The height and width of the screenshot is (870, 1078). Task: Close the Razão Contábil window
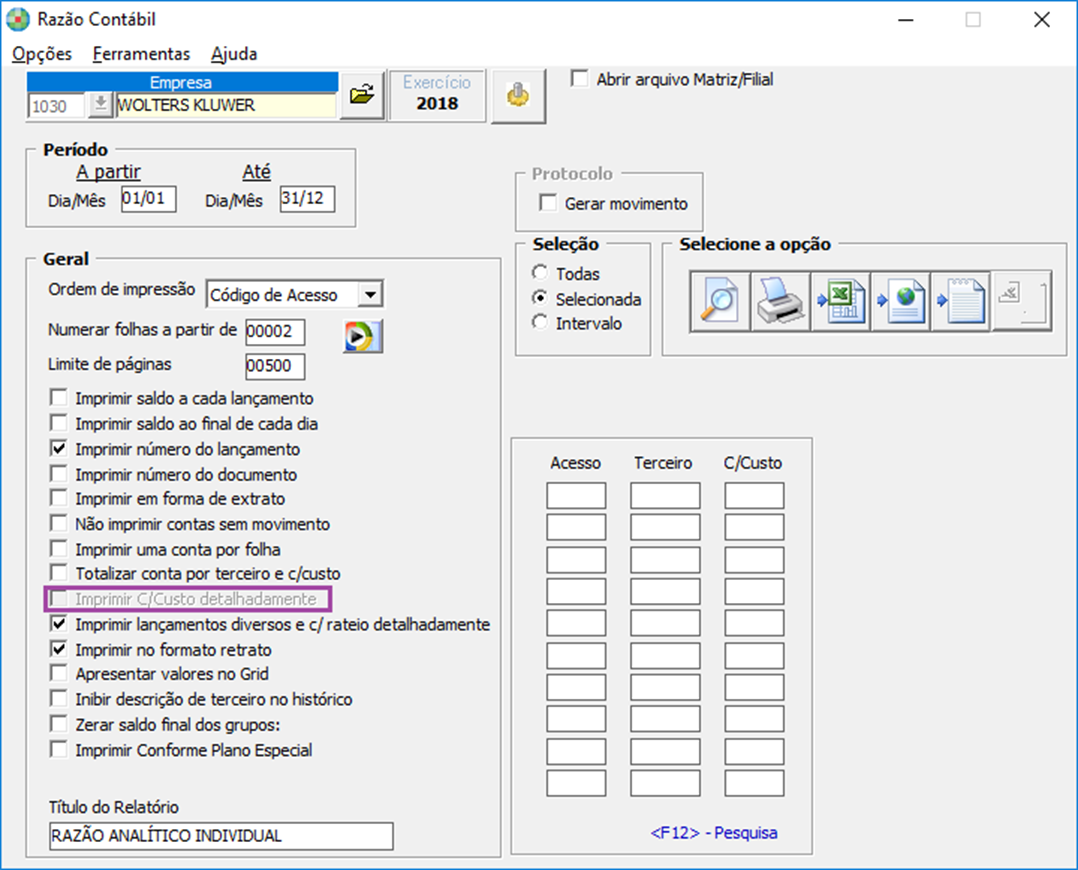click(1042, 19)
